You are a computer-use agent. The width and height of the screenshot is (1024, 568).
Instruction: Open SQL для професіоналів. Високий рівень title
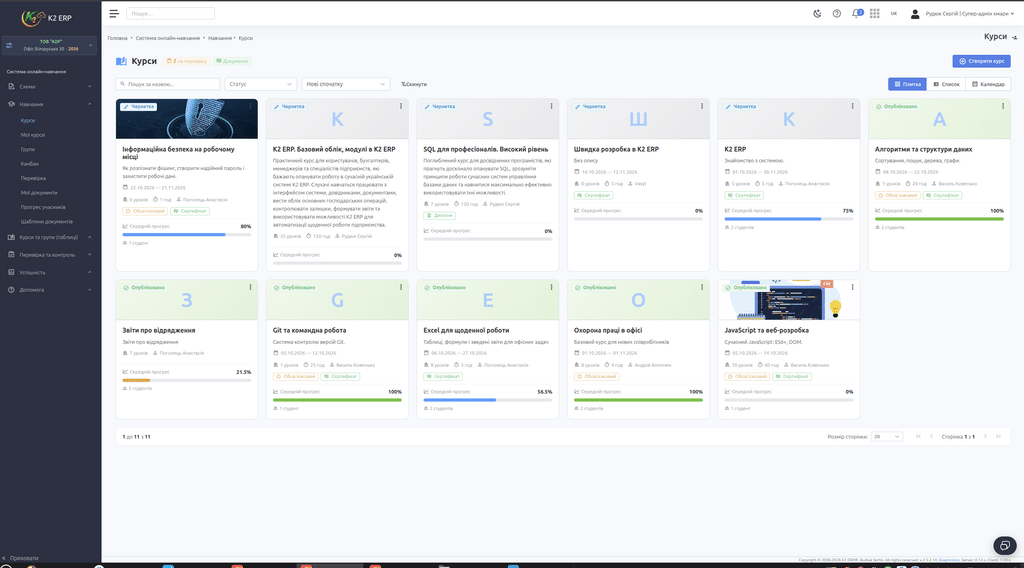pos(486,149)
